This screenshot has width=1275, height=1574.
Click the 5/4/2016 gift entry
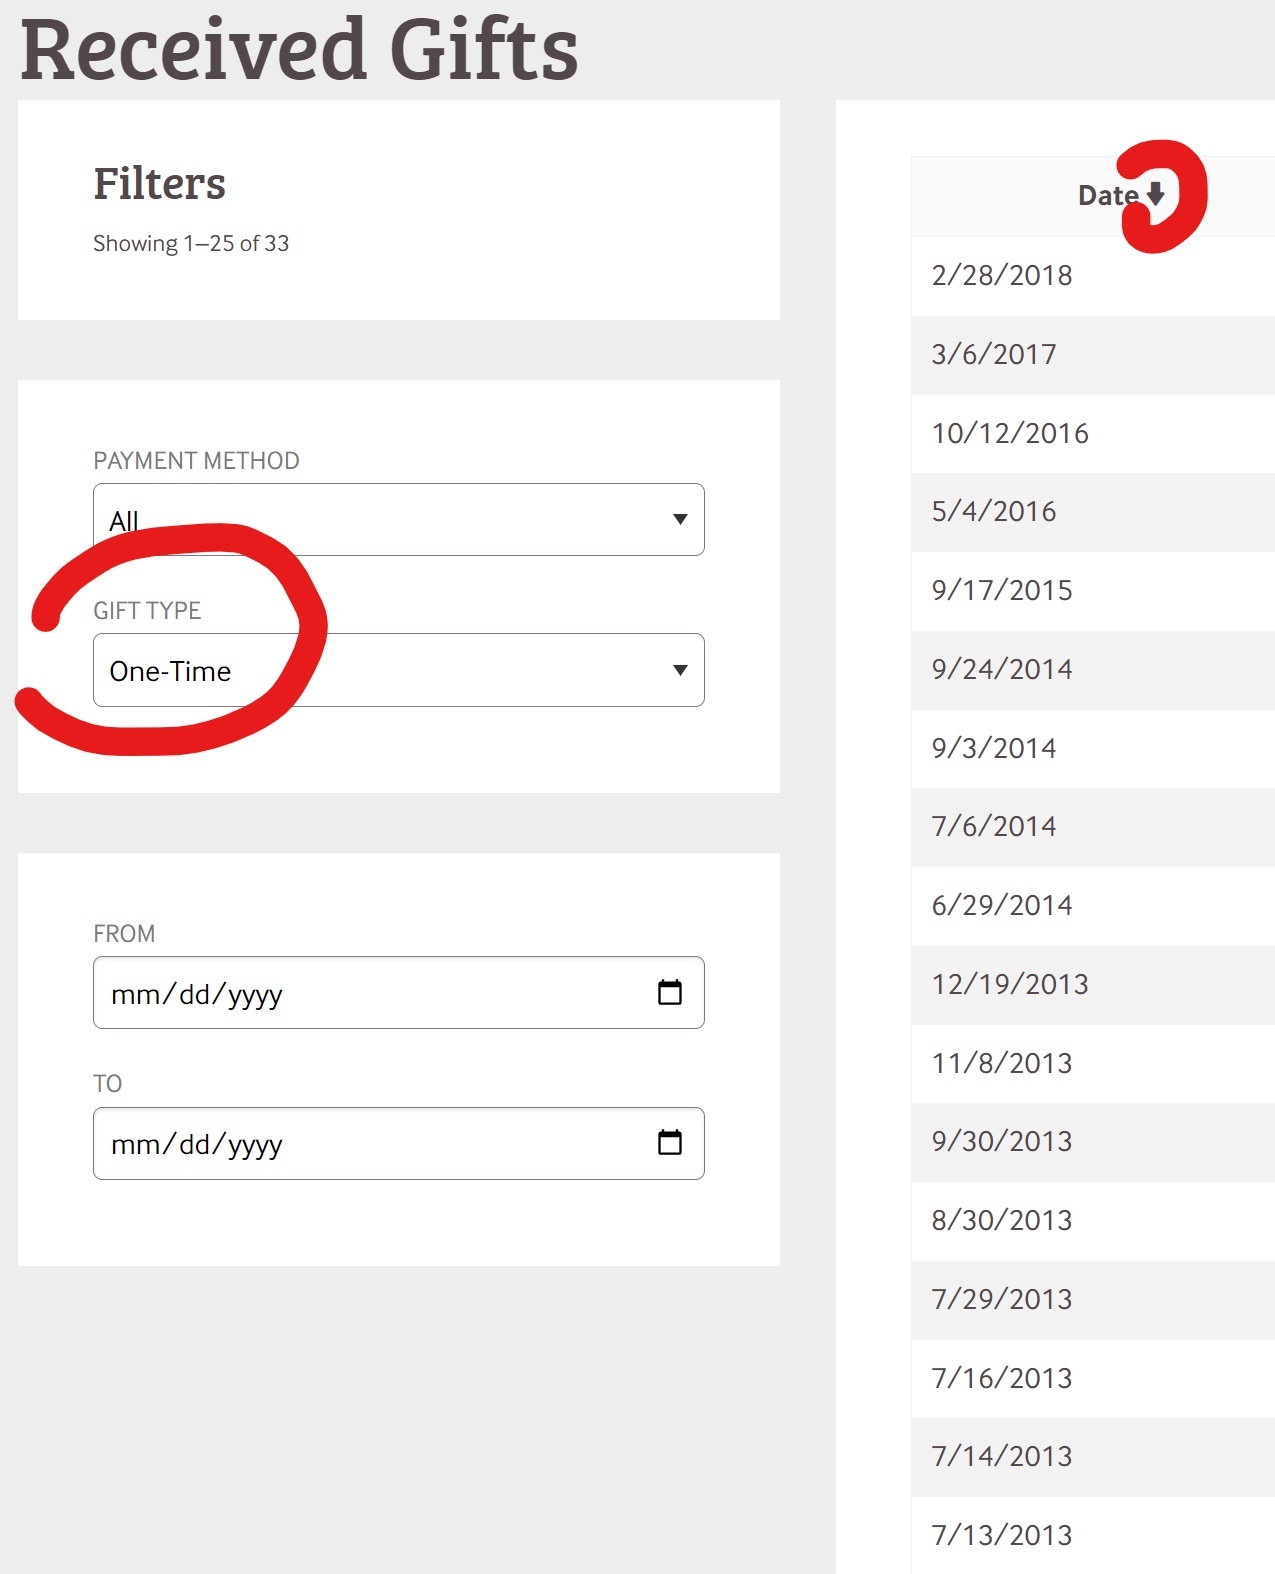[994, 512]
